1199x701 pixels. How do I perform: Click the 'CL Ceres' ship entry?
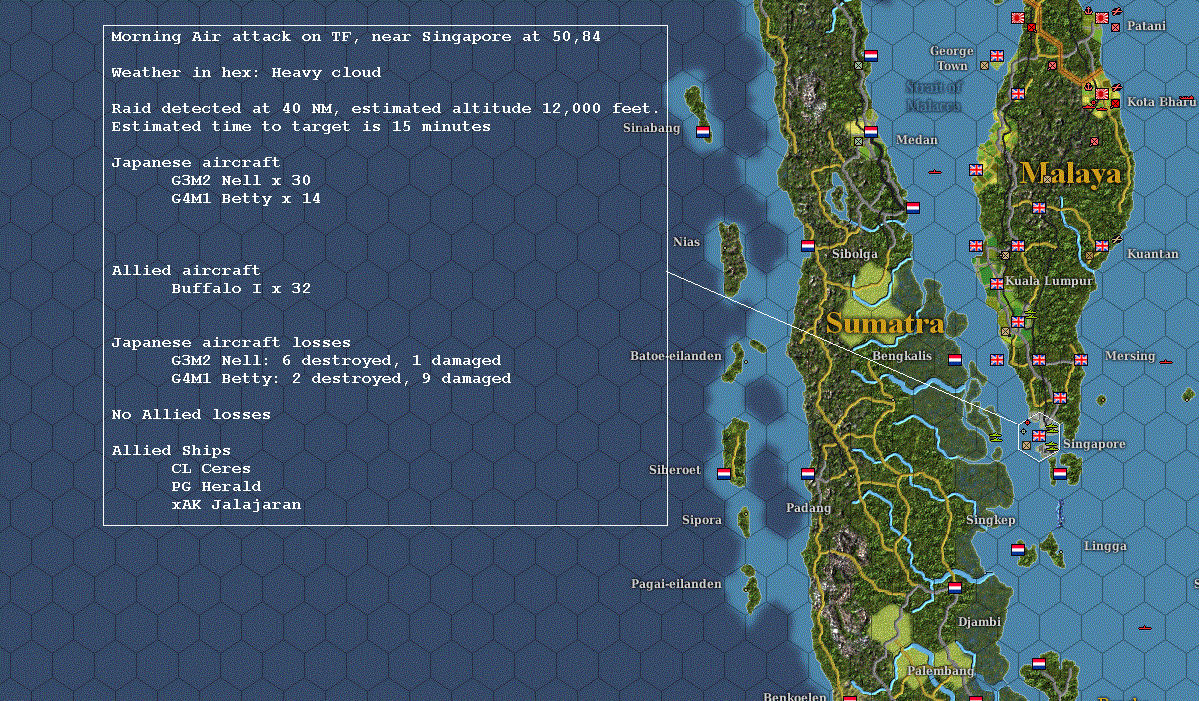click(211, 469)
